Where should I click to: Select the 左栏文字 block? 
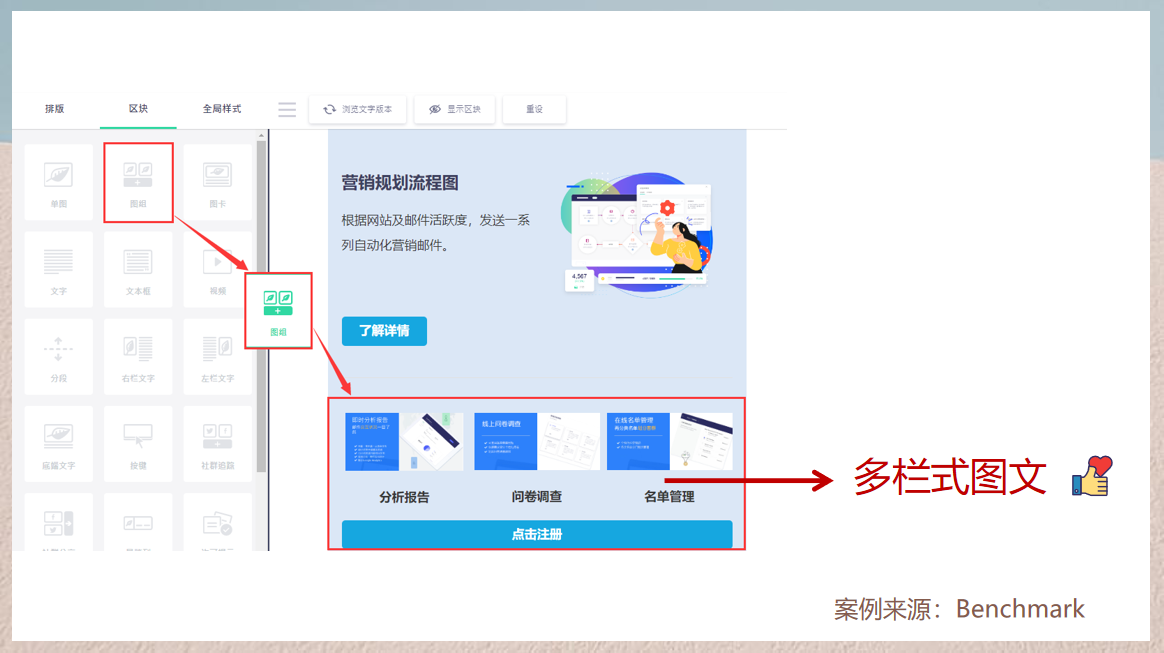click(x=218, y=356)
